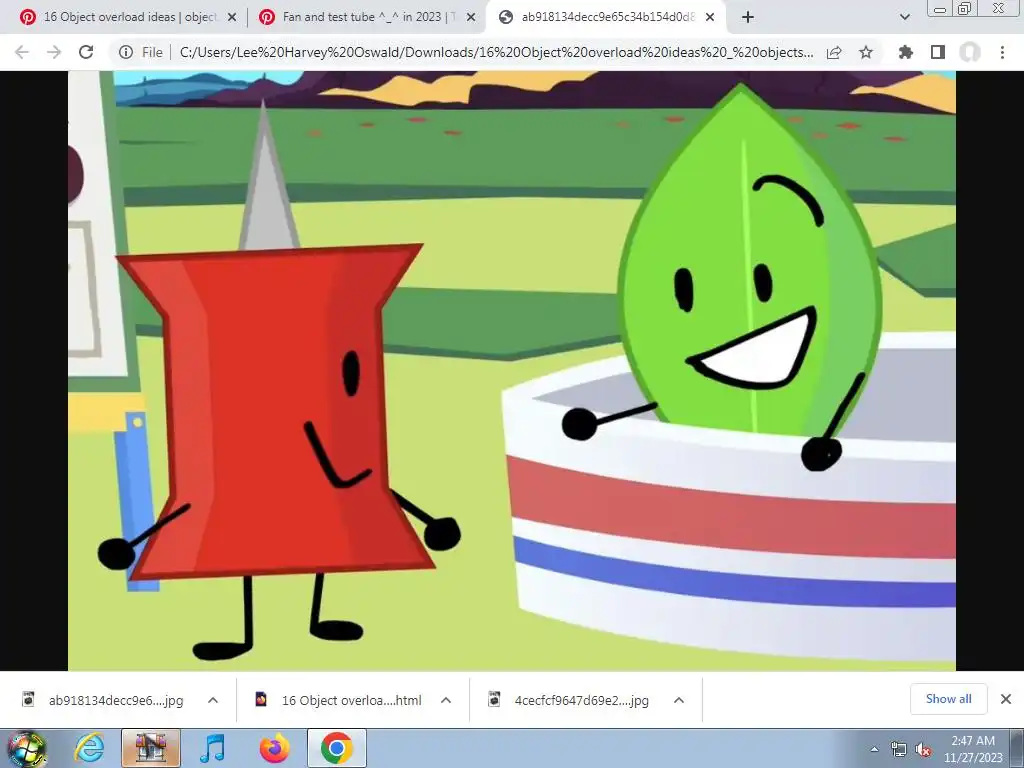Screen dimensions: 1024x768
Task: Open Chrome three-dot menu
Action: tap(1002, 52)
